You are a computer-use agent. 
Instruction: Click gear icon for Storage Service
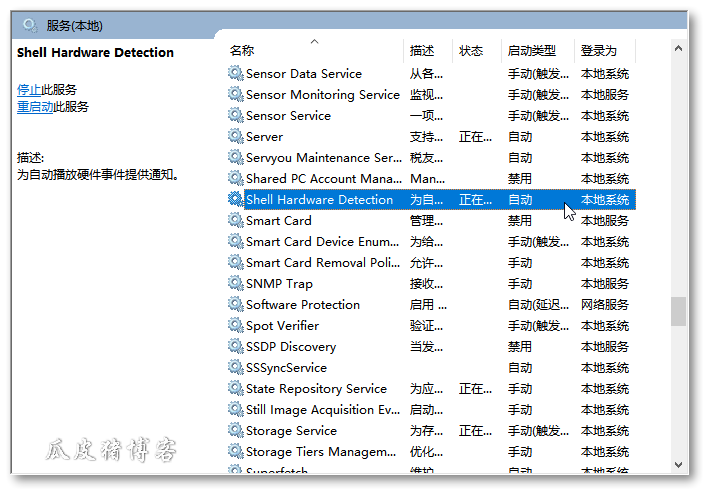[x=235, y=431]
